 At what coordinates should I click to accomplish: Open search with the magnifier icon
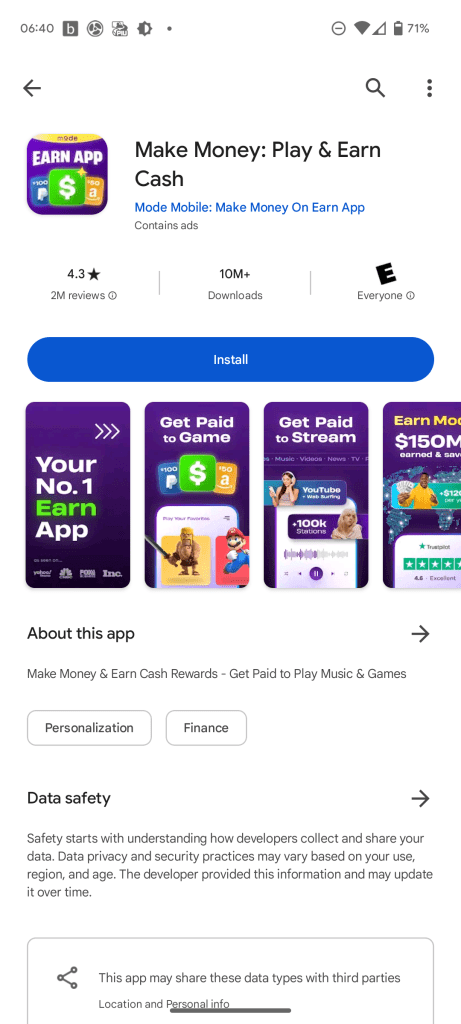375,88
